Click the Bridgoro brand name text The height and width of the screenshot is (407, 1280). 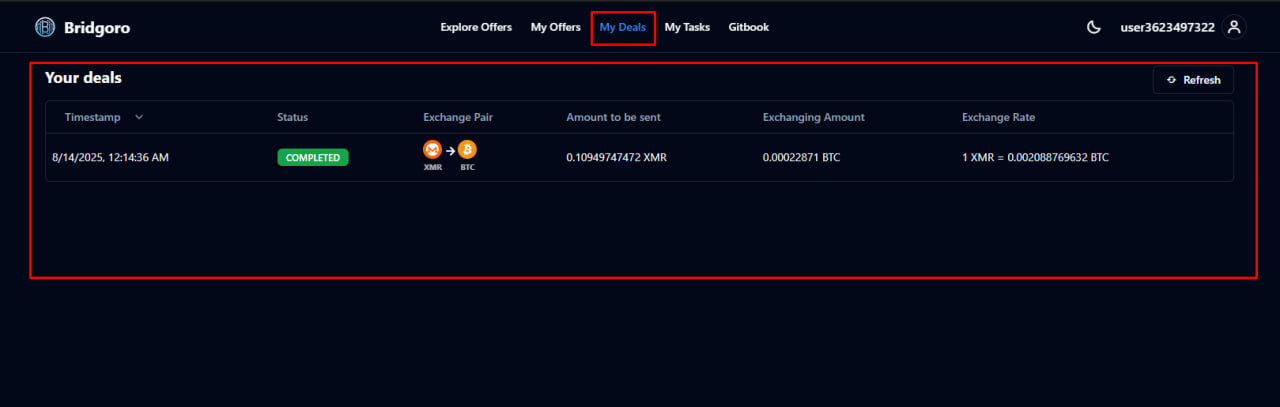[97, 28]
